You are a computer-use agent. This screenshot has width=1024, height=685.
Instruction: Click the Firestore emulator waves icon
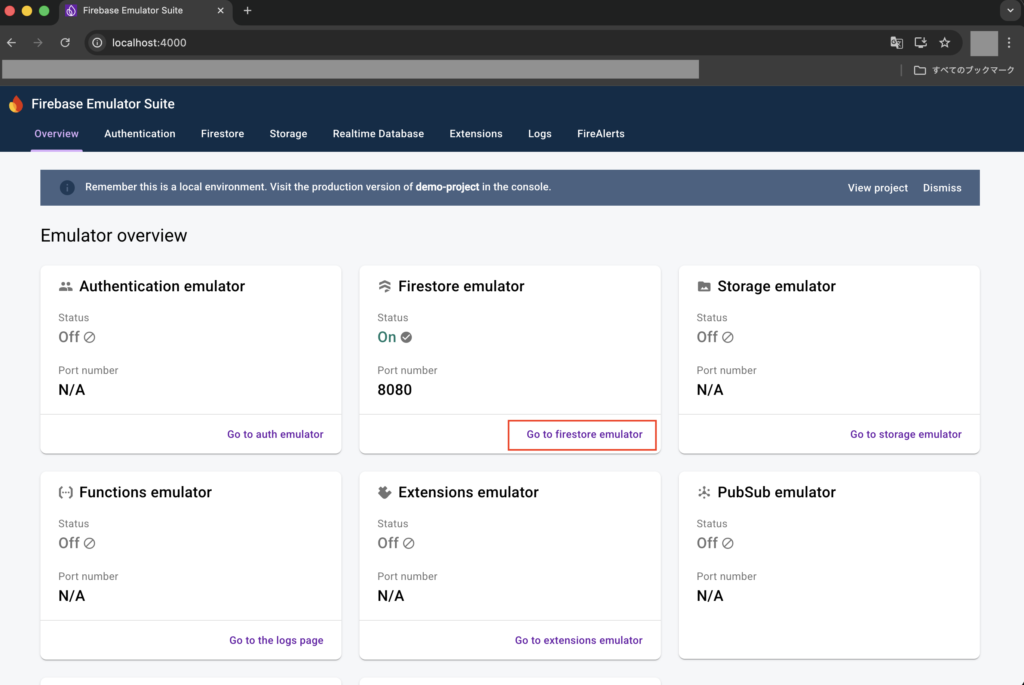(384, 286)
